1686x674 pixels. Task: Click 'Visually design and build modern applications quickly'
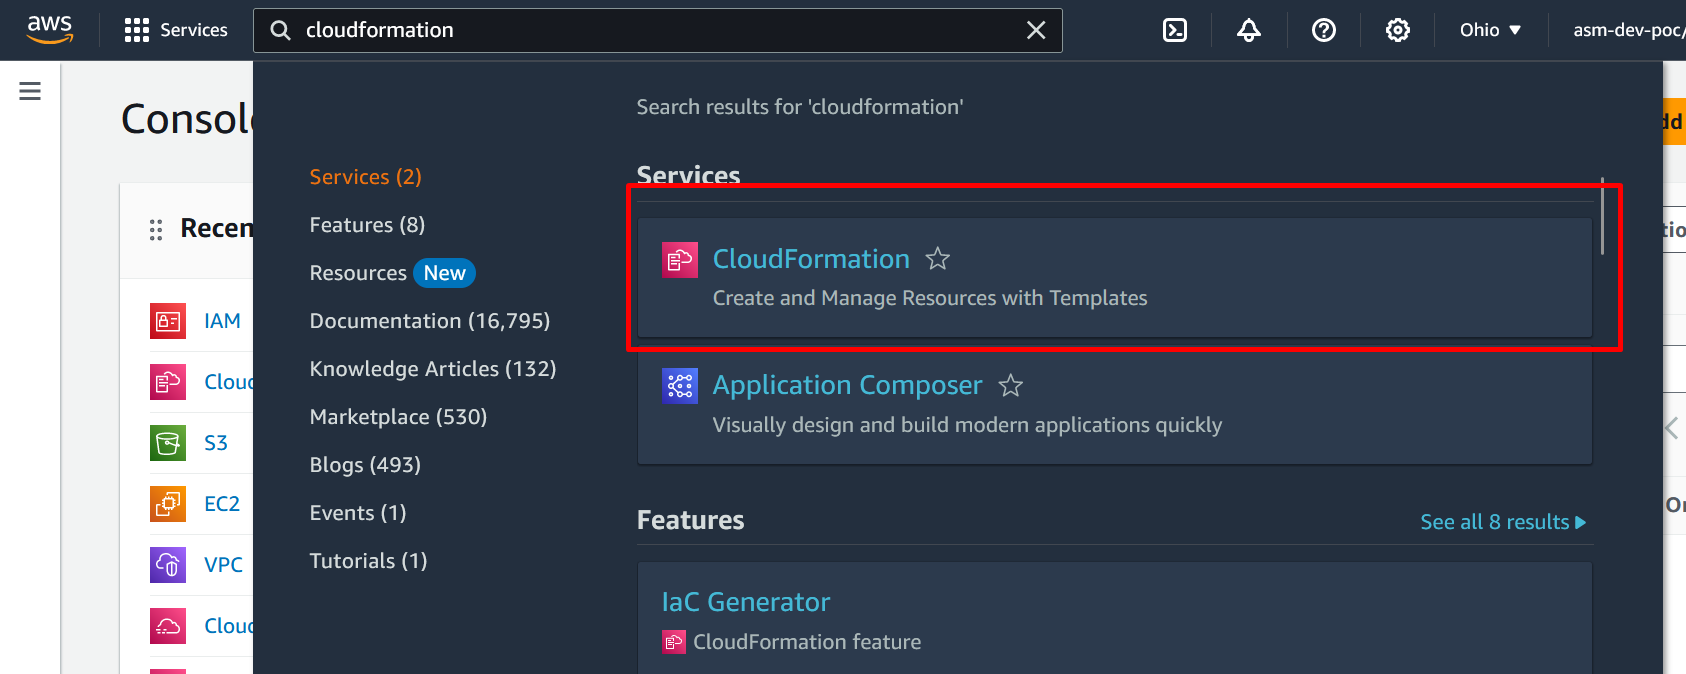967,425
